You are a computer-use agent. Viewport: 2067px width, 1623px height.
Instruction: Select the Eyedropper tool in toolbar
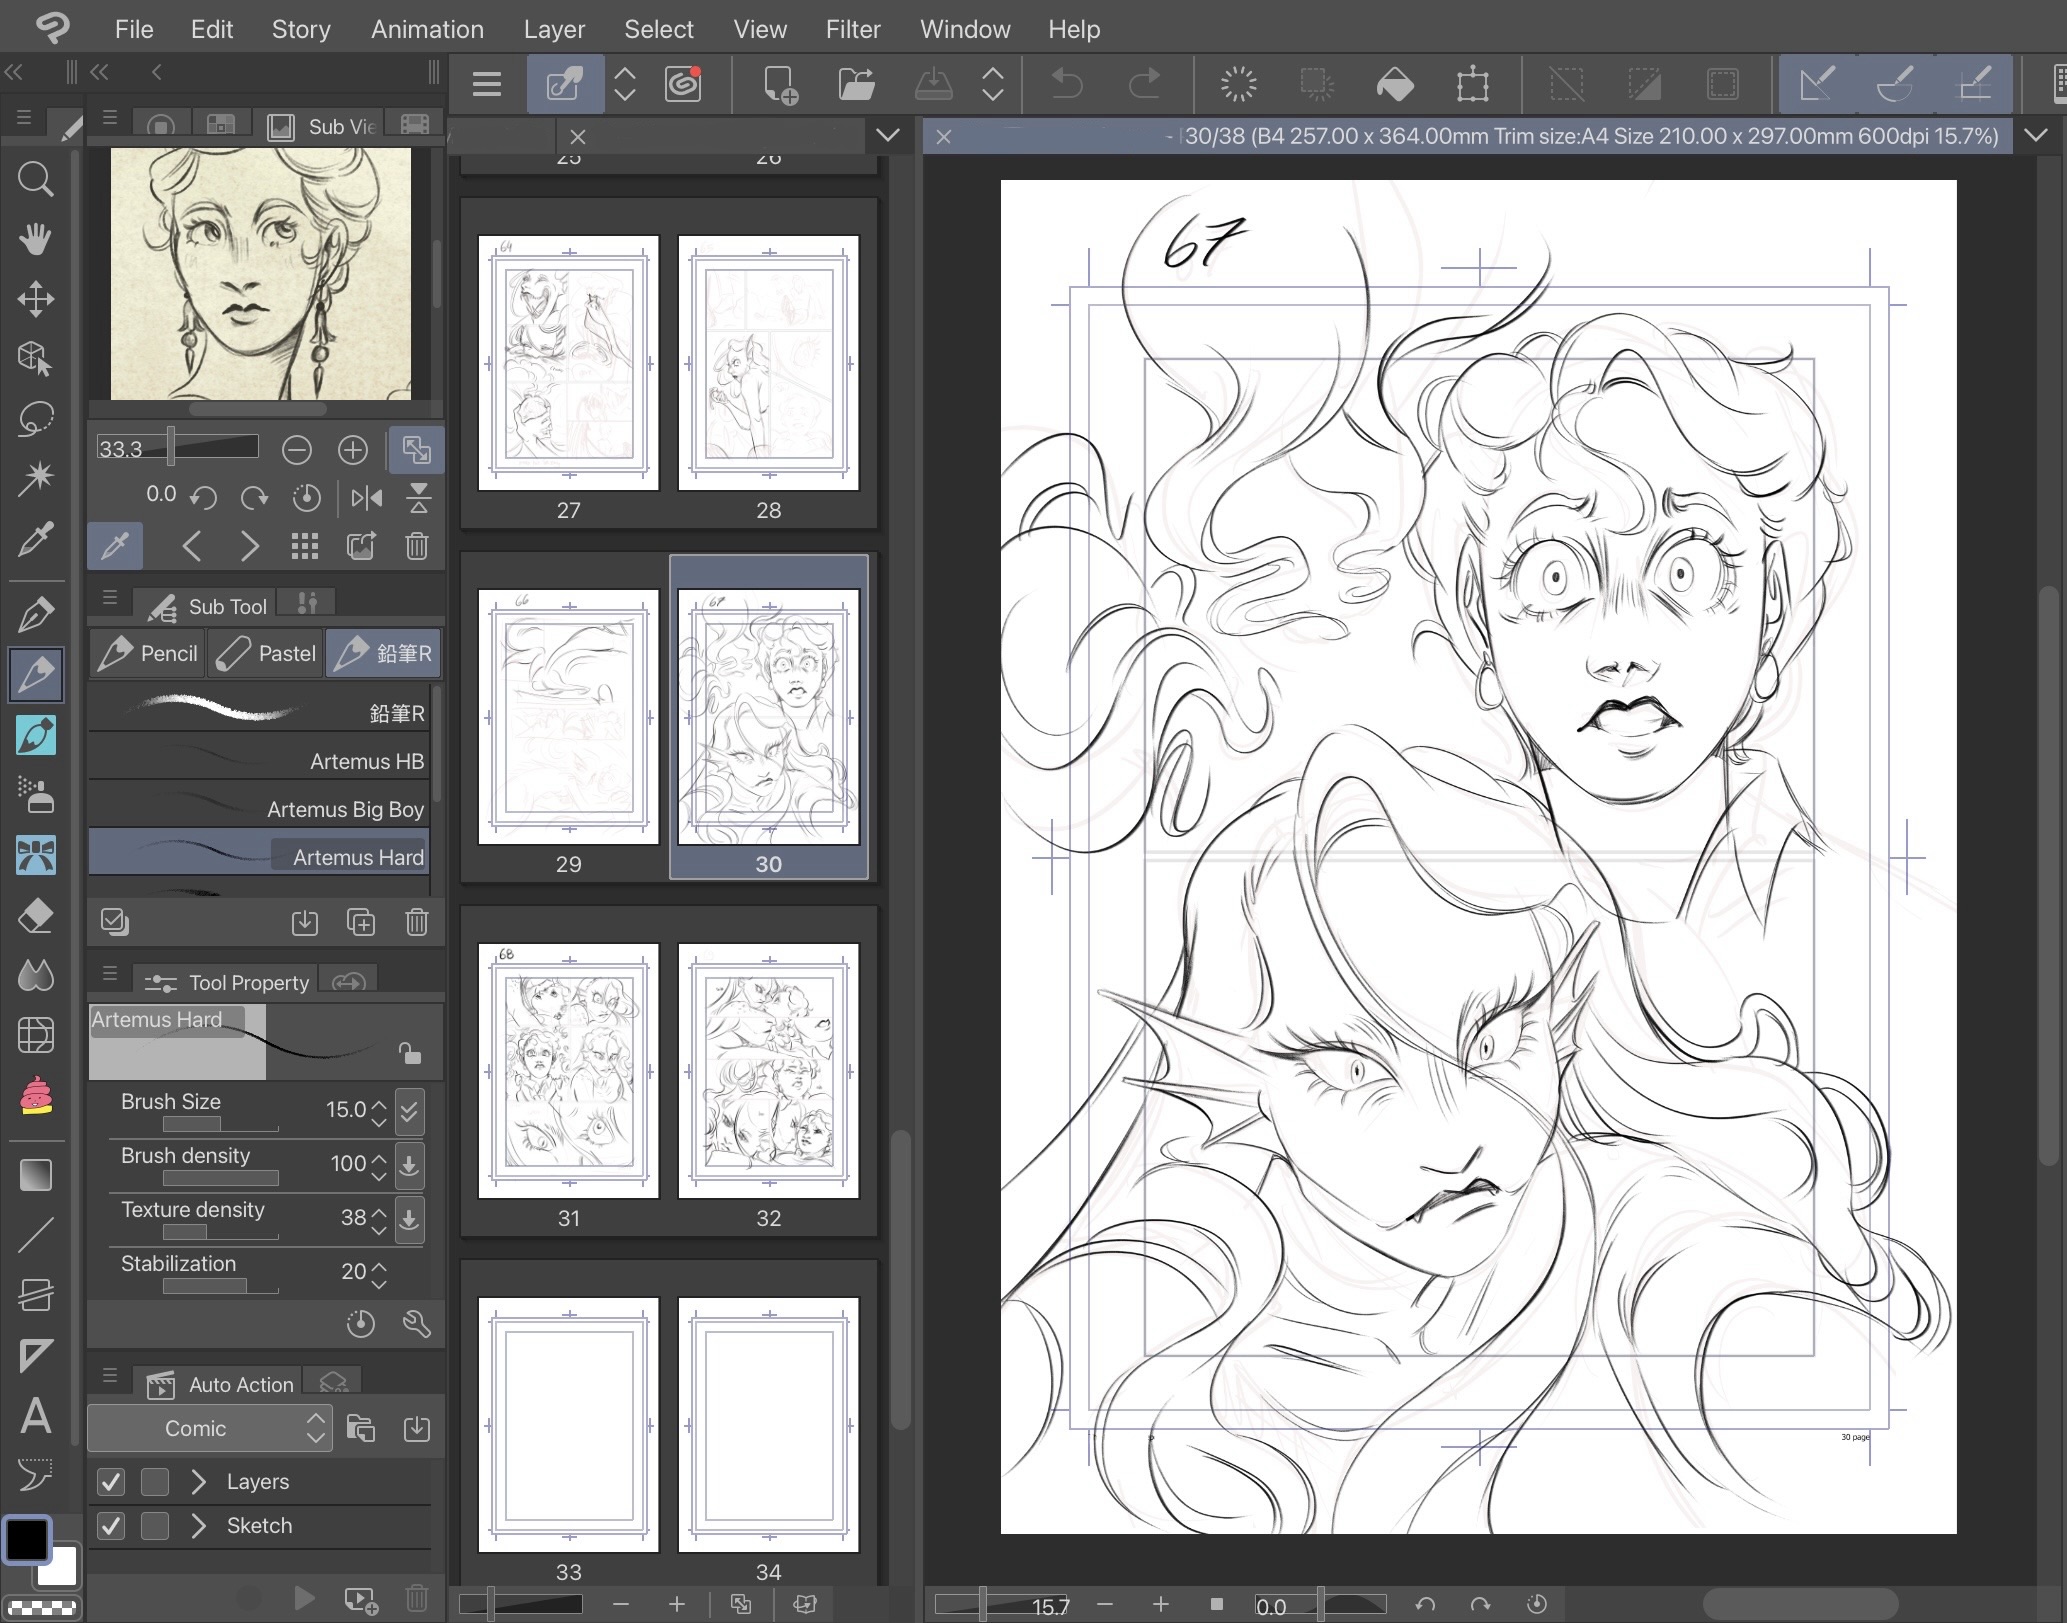click(36, 540)
